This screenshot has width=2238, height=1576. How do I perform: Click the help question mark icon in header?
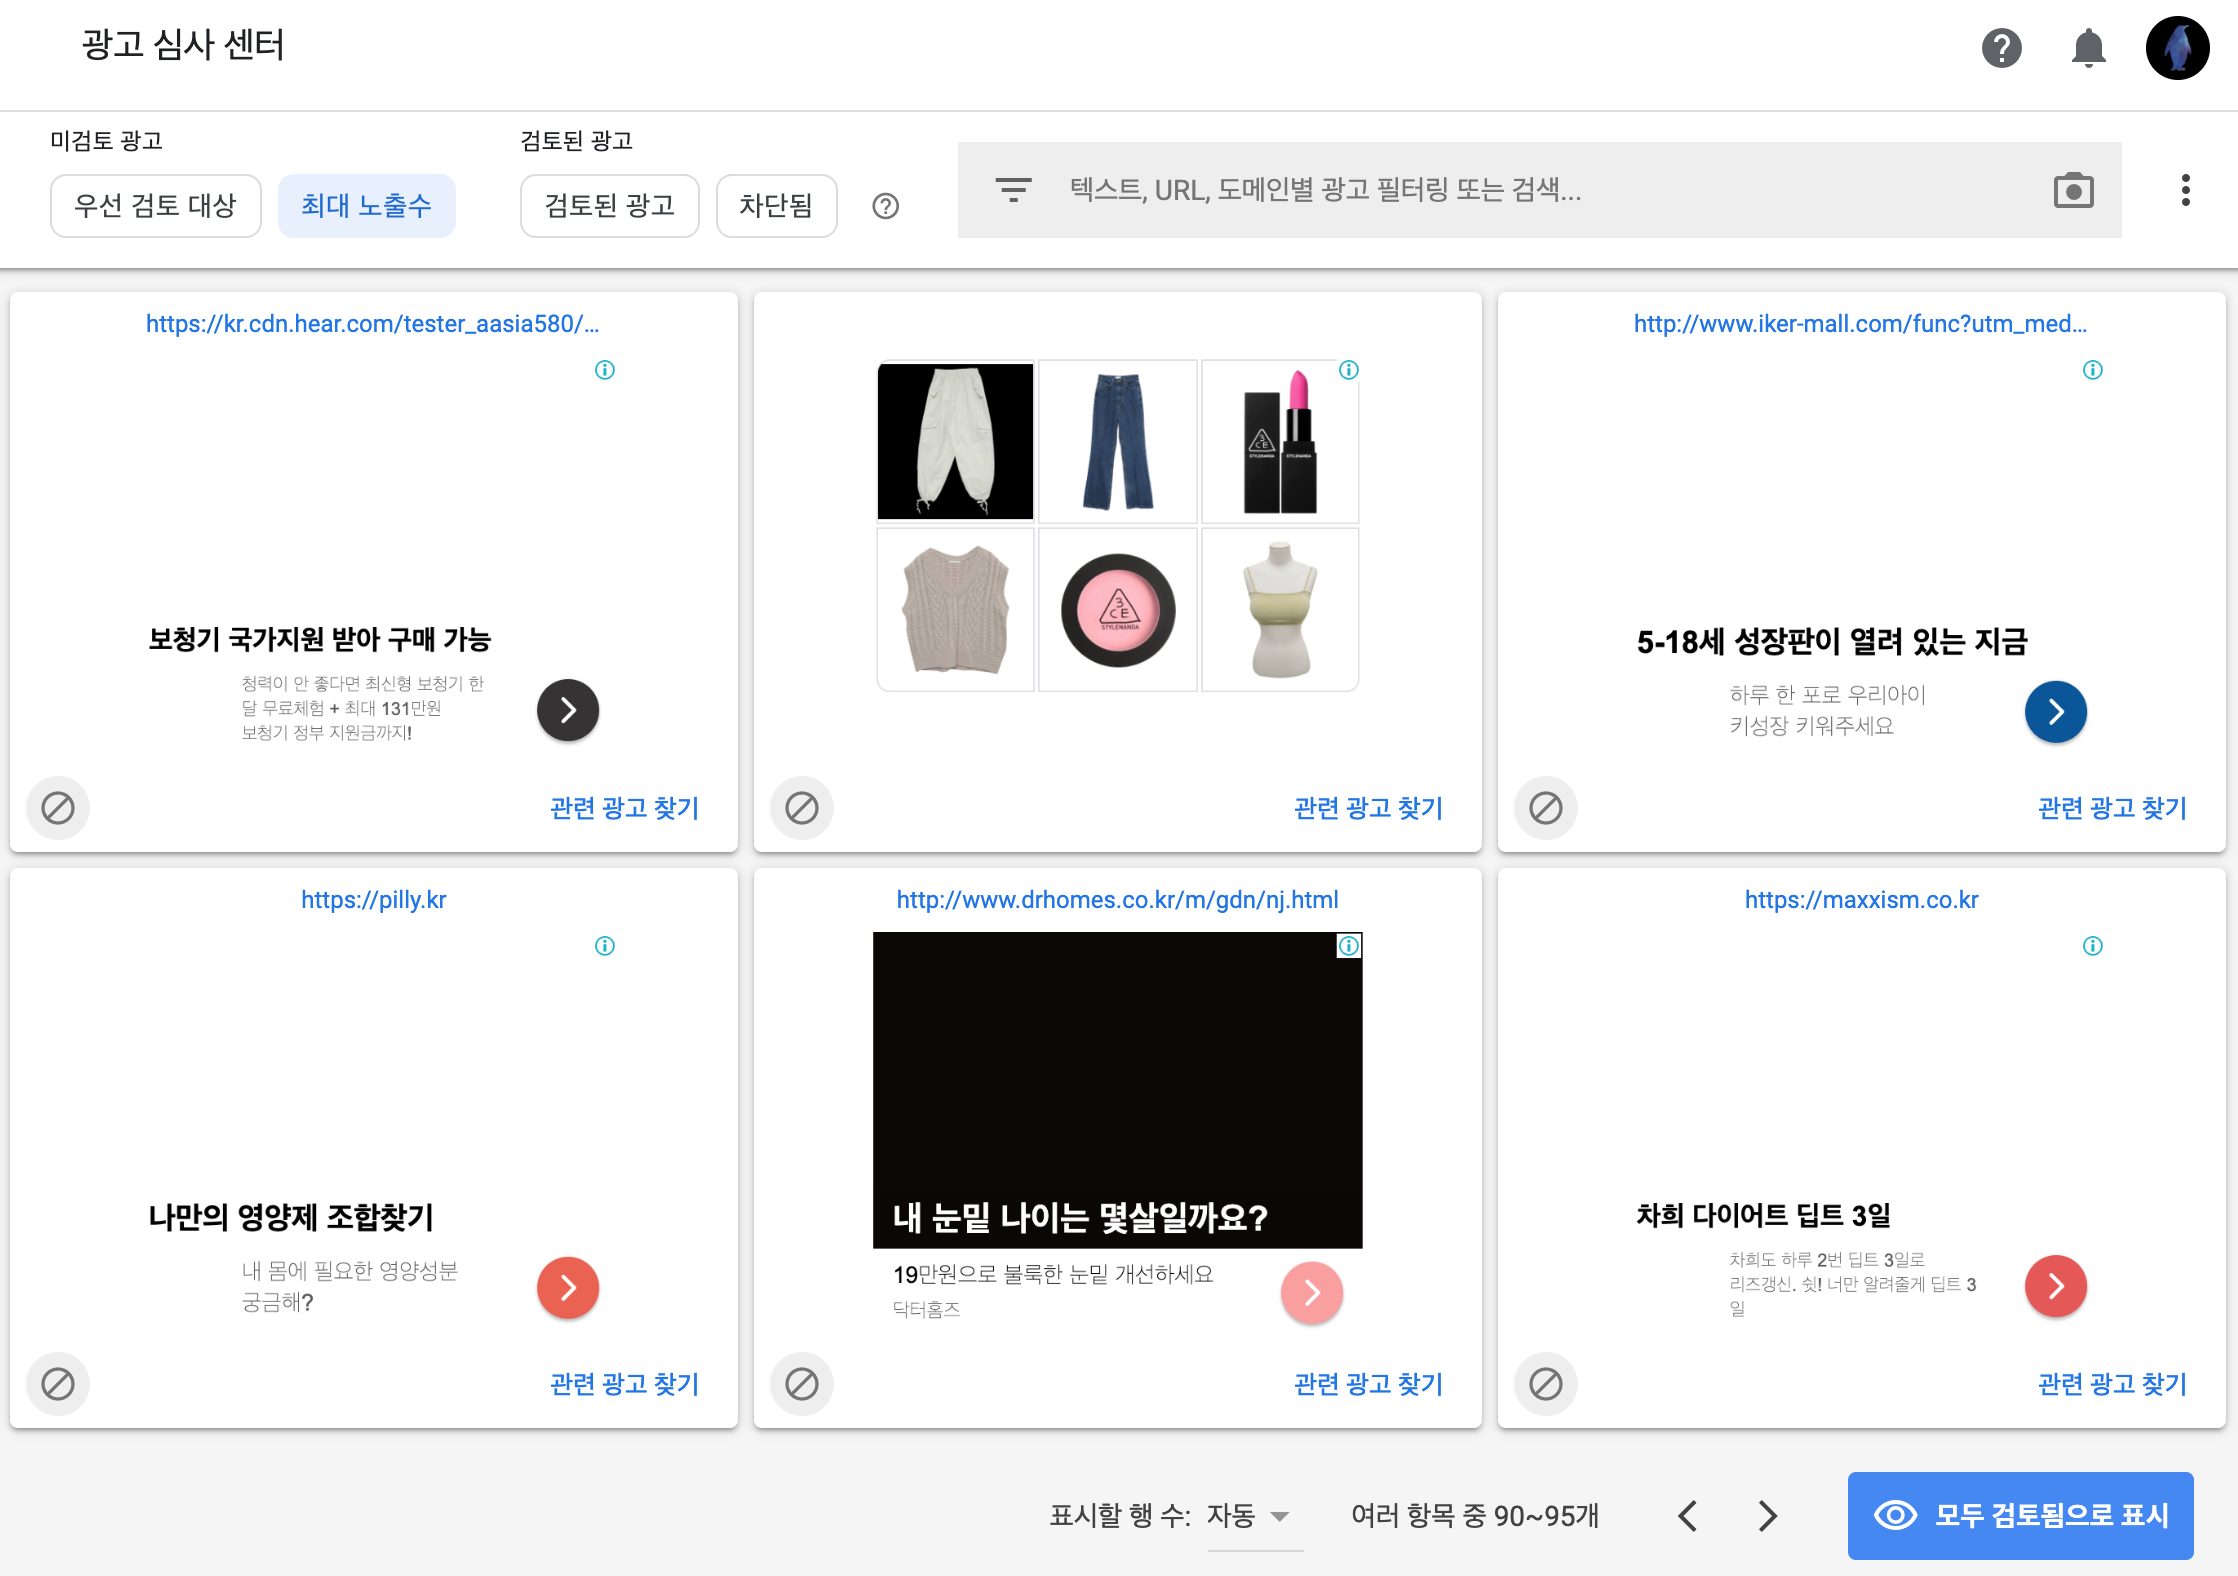coord(2001,48)
